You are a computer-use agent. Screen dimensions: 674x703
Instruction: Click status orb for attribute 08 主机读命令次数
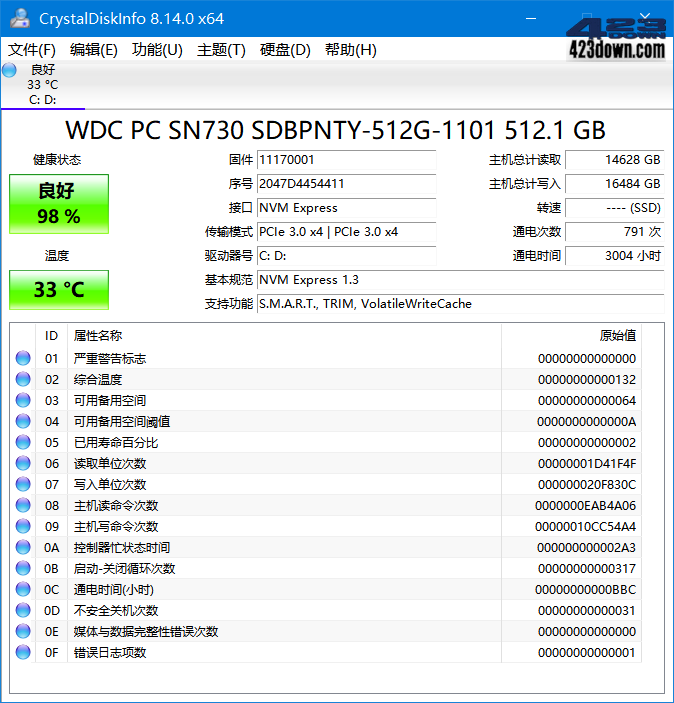click(23, 505)
